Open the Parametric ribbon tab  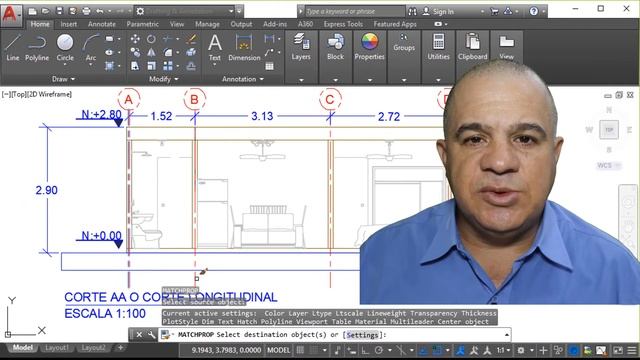[142, 24]
